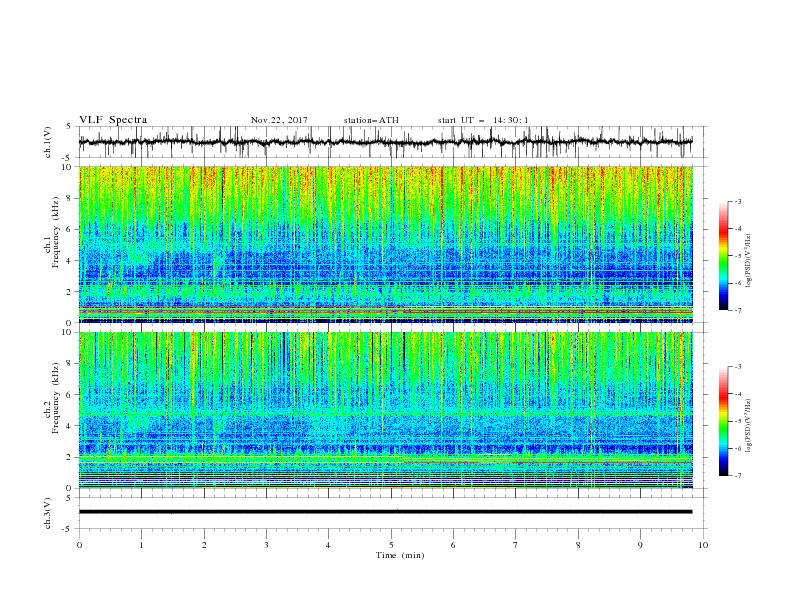Click the ch.2 spectrogram plot
This screenshot has height=612, width=792.
point(385,410)
